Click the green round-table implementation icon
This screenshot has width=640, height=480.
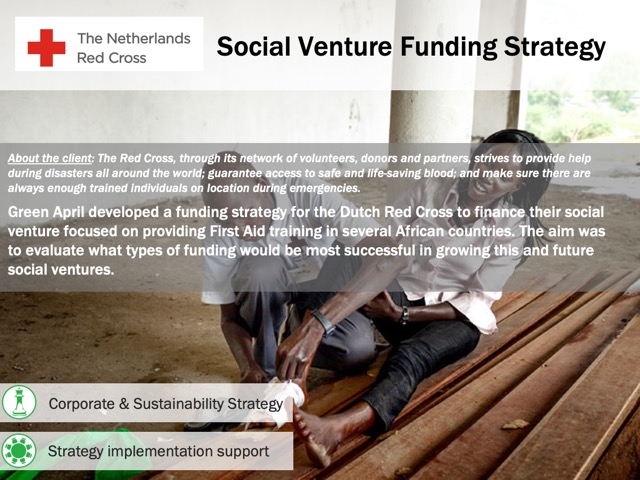(19, 451)
